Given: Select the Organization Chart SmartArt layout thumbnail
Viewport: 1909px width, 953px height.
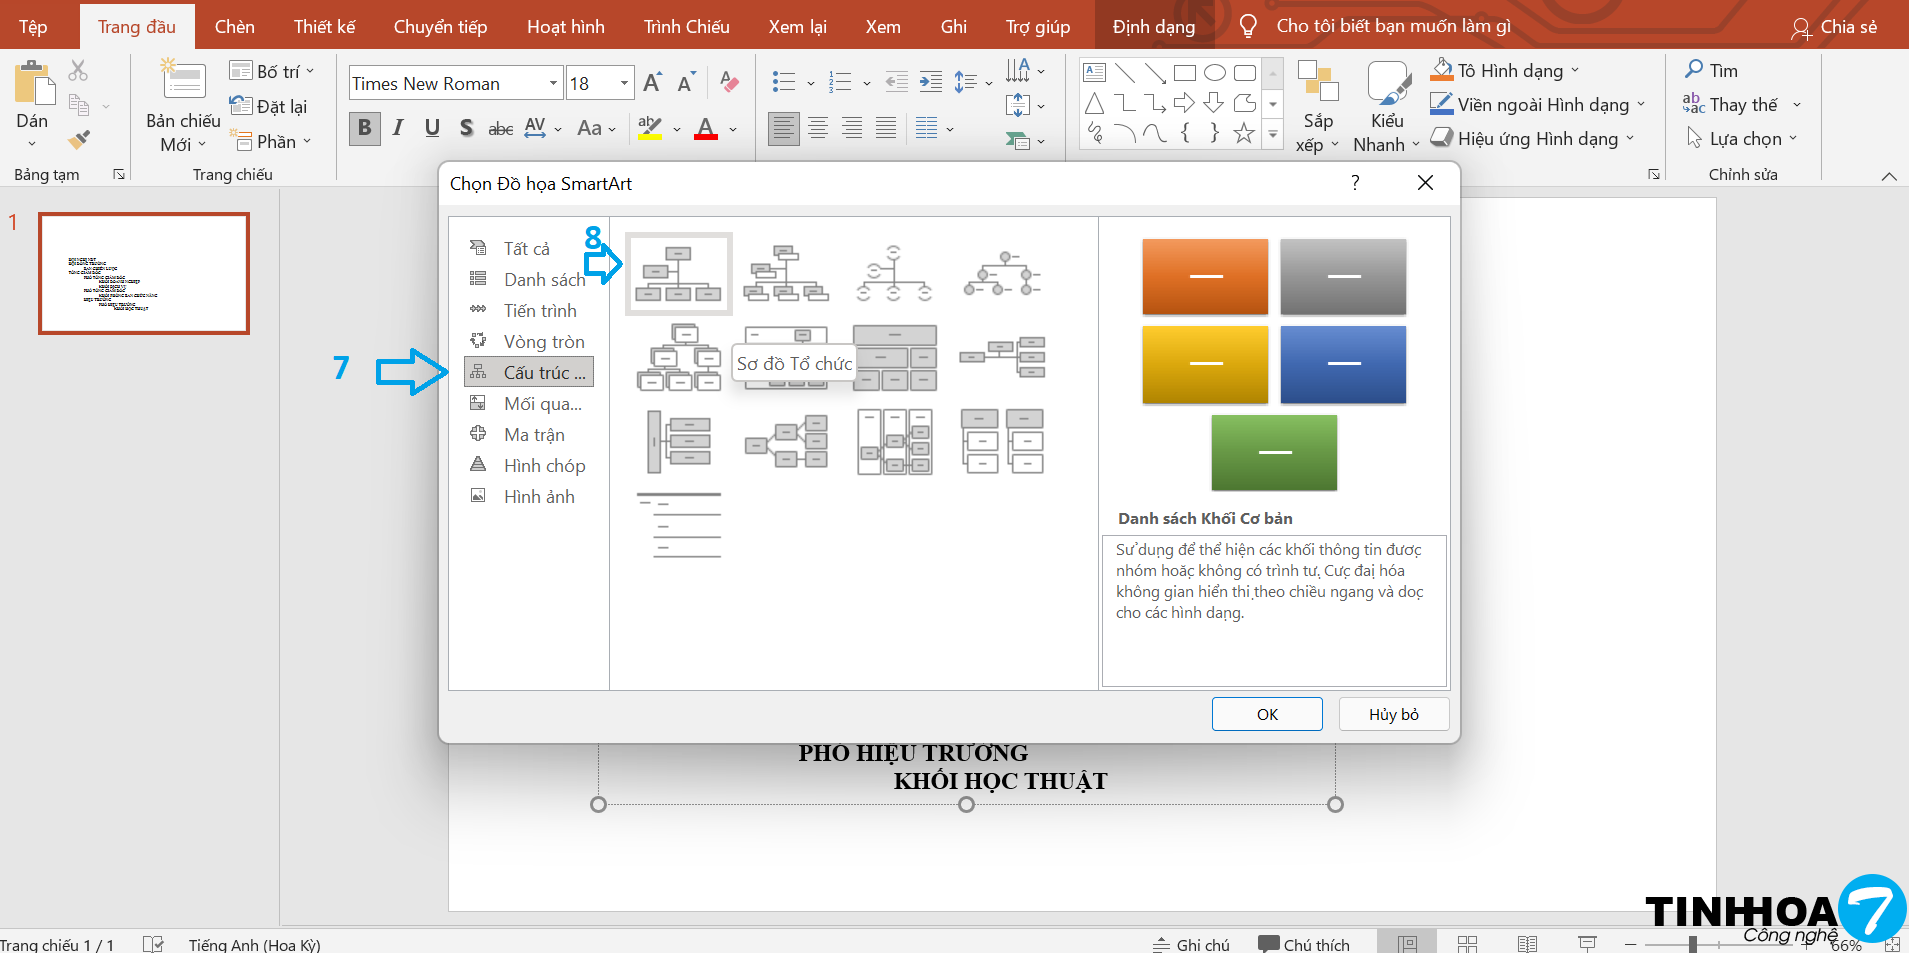Looking at the screenshot, I should pos(679,274).
